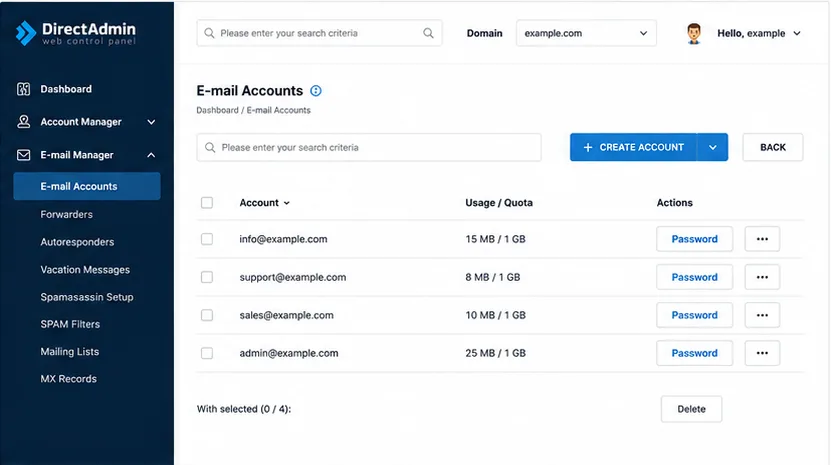Select the support@example.com checkbox
The height and width of the screenshot is (465, 831).
pyautogui.click(x=207, y=277)
